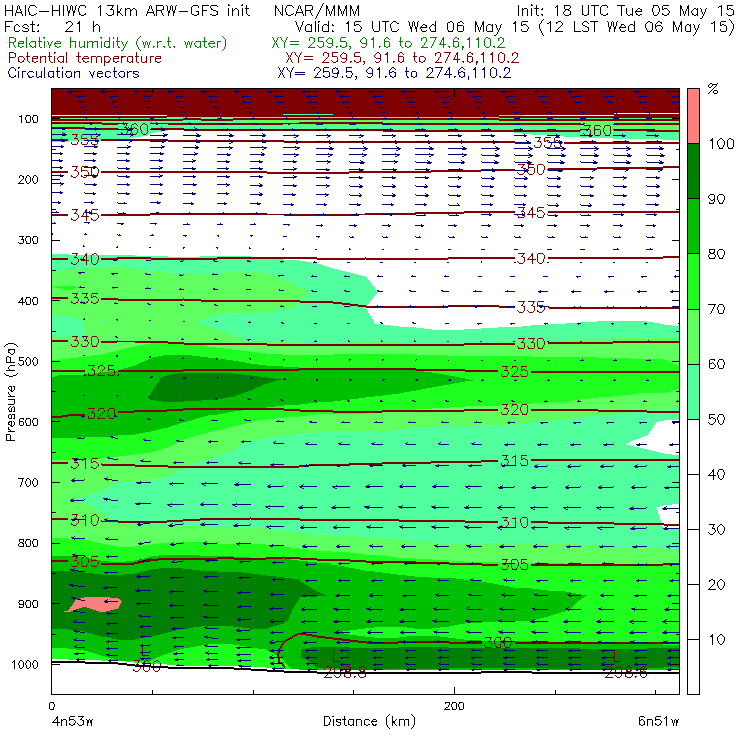
Task: Click the colorbar "%" unit label
Action: tap(713, 89)
